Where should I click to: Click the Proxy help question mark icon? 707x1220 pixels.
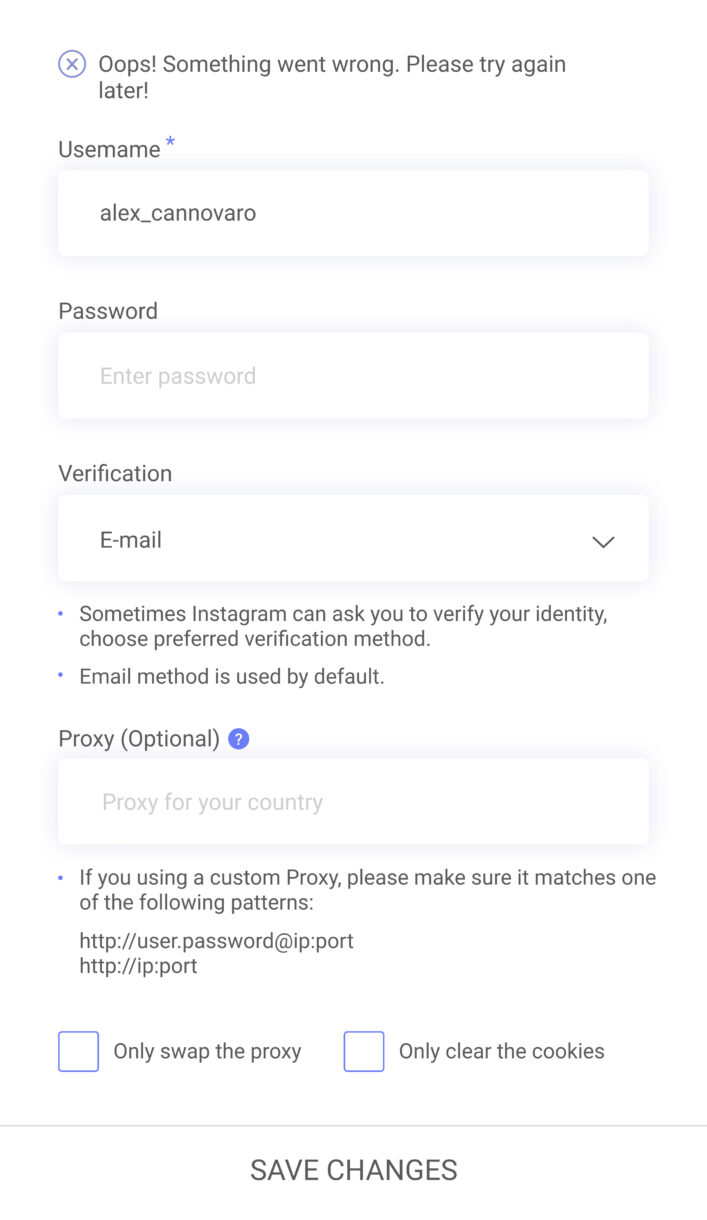(238, 739)
